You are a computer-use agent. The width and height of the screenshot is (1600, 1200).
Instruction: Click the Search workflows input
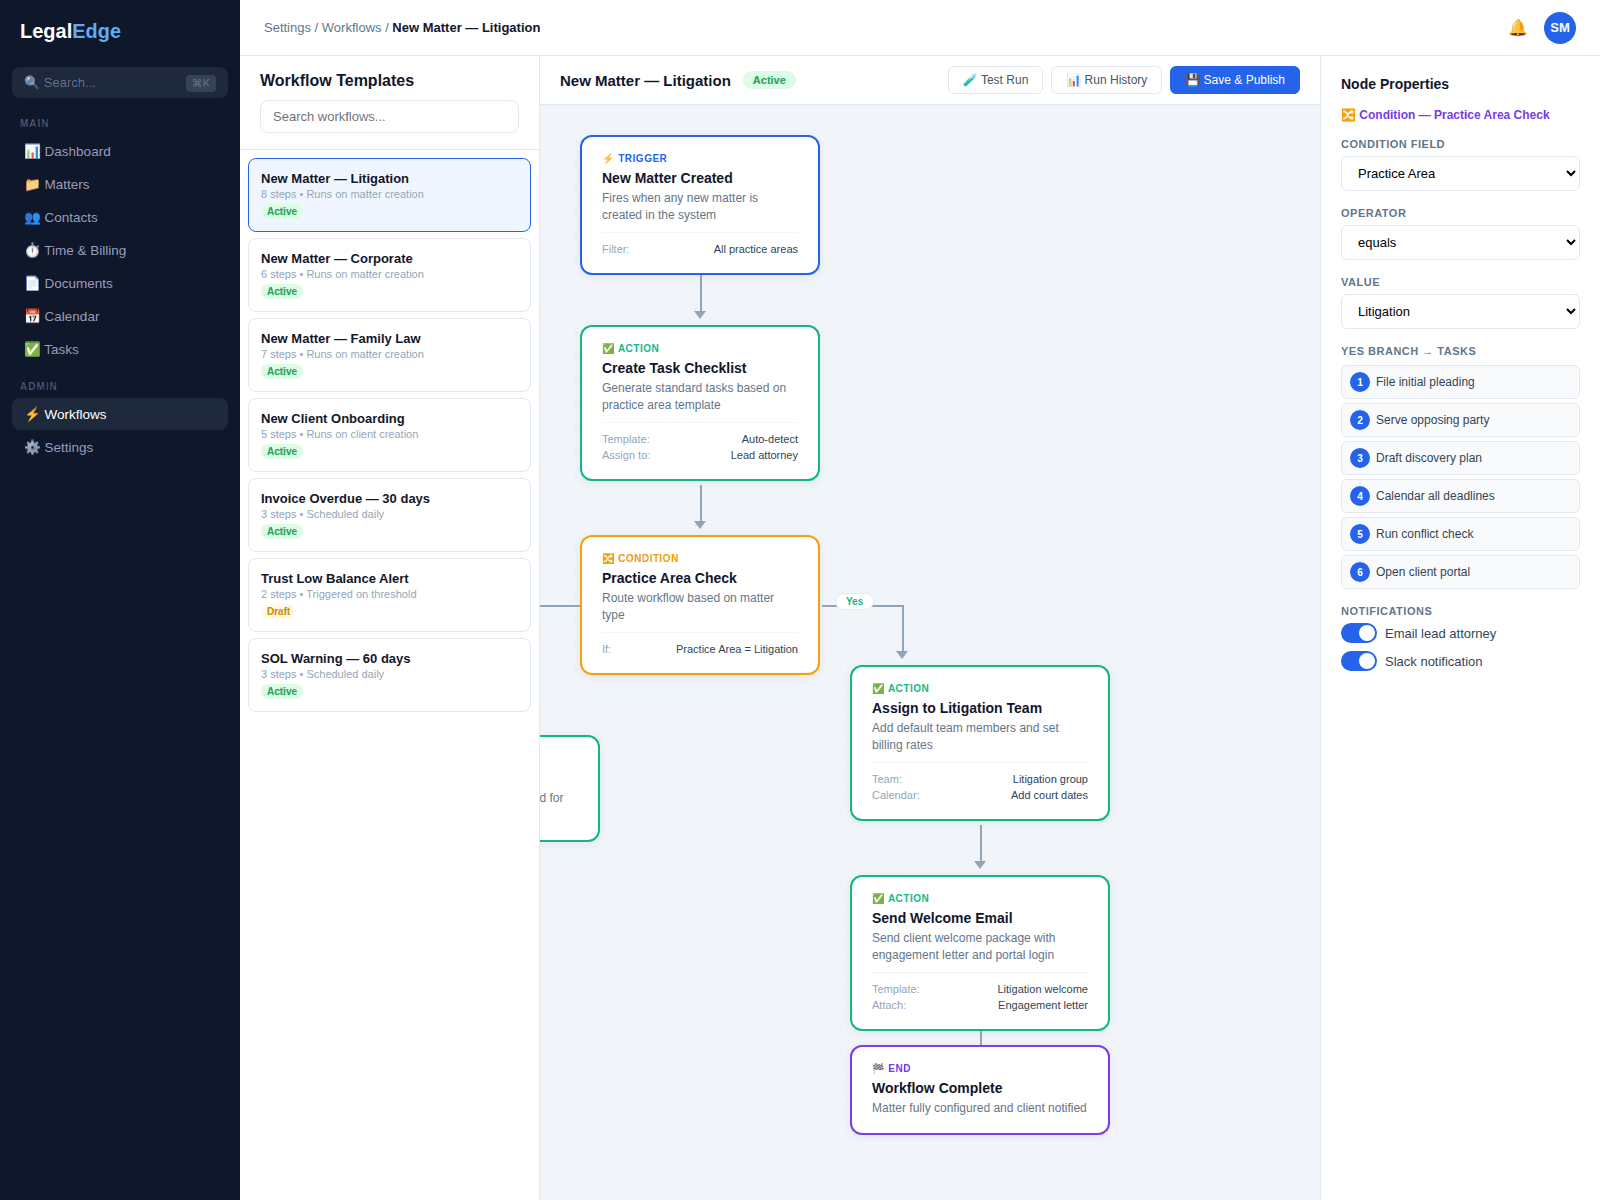click(x=389, y=117)
